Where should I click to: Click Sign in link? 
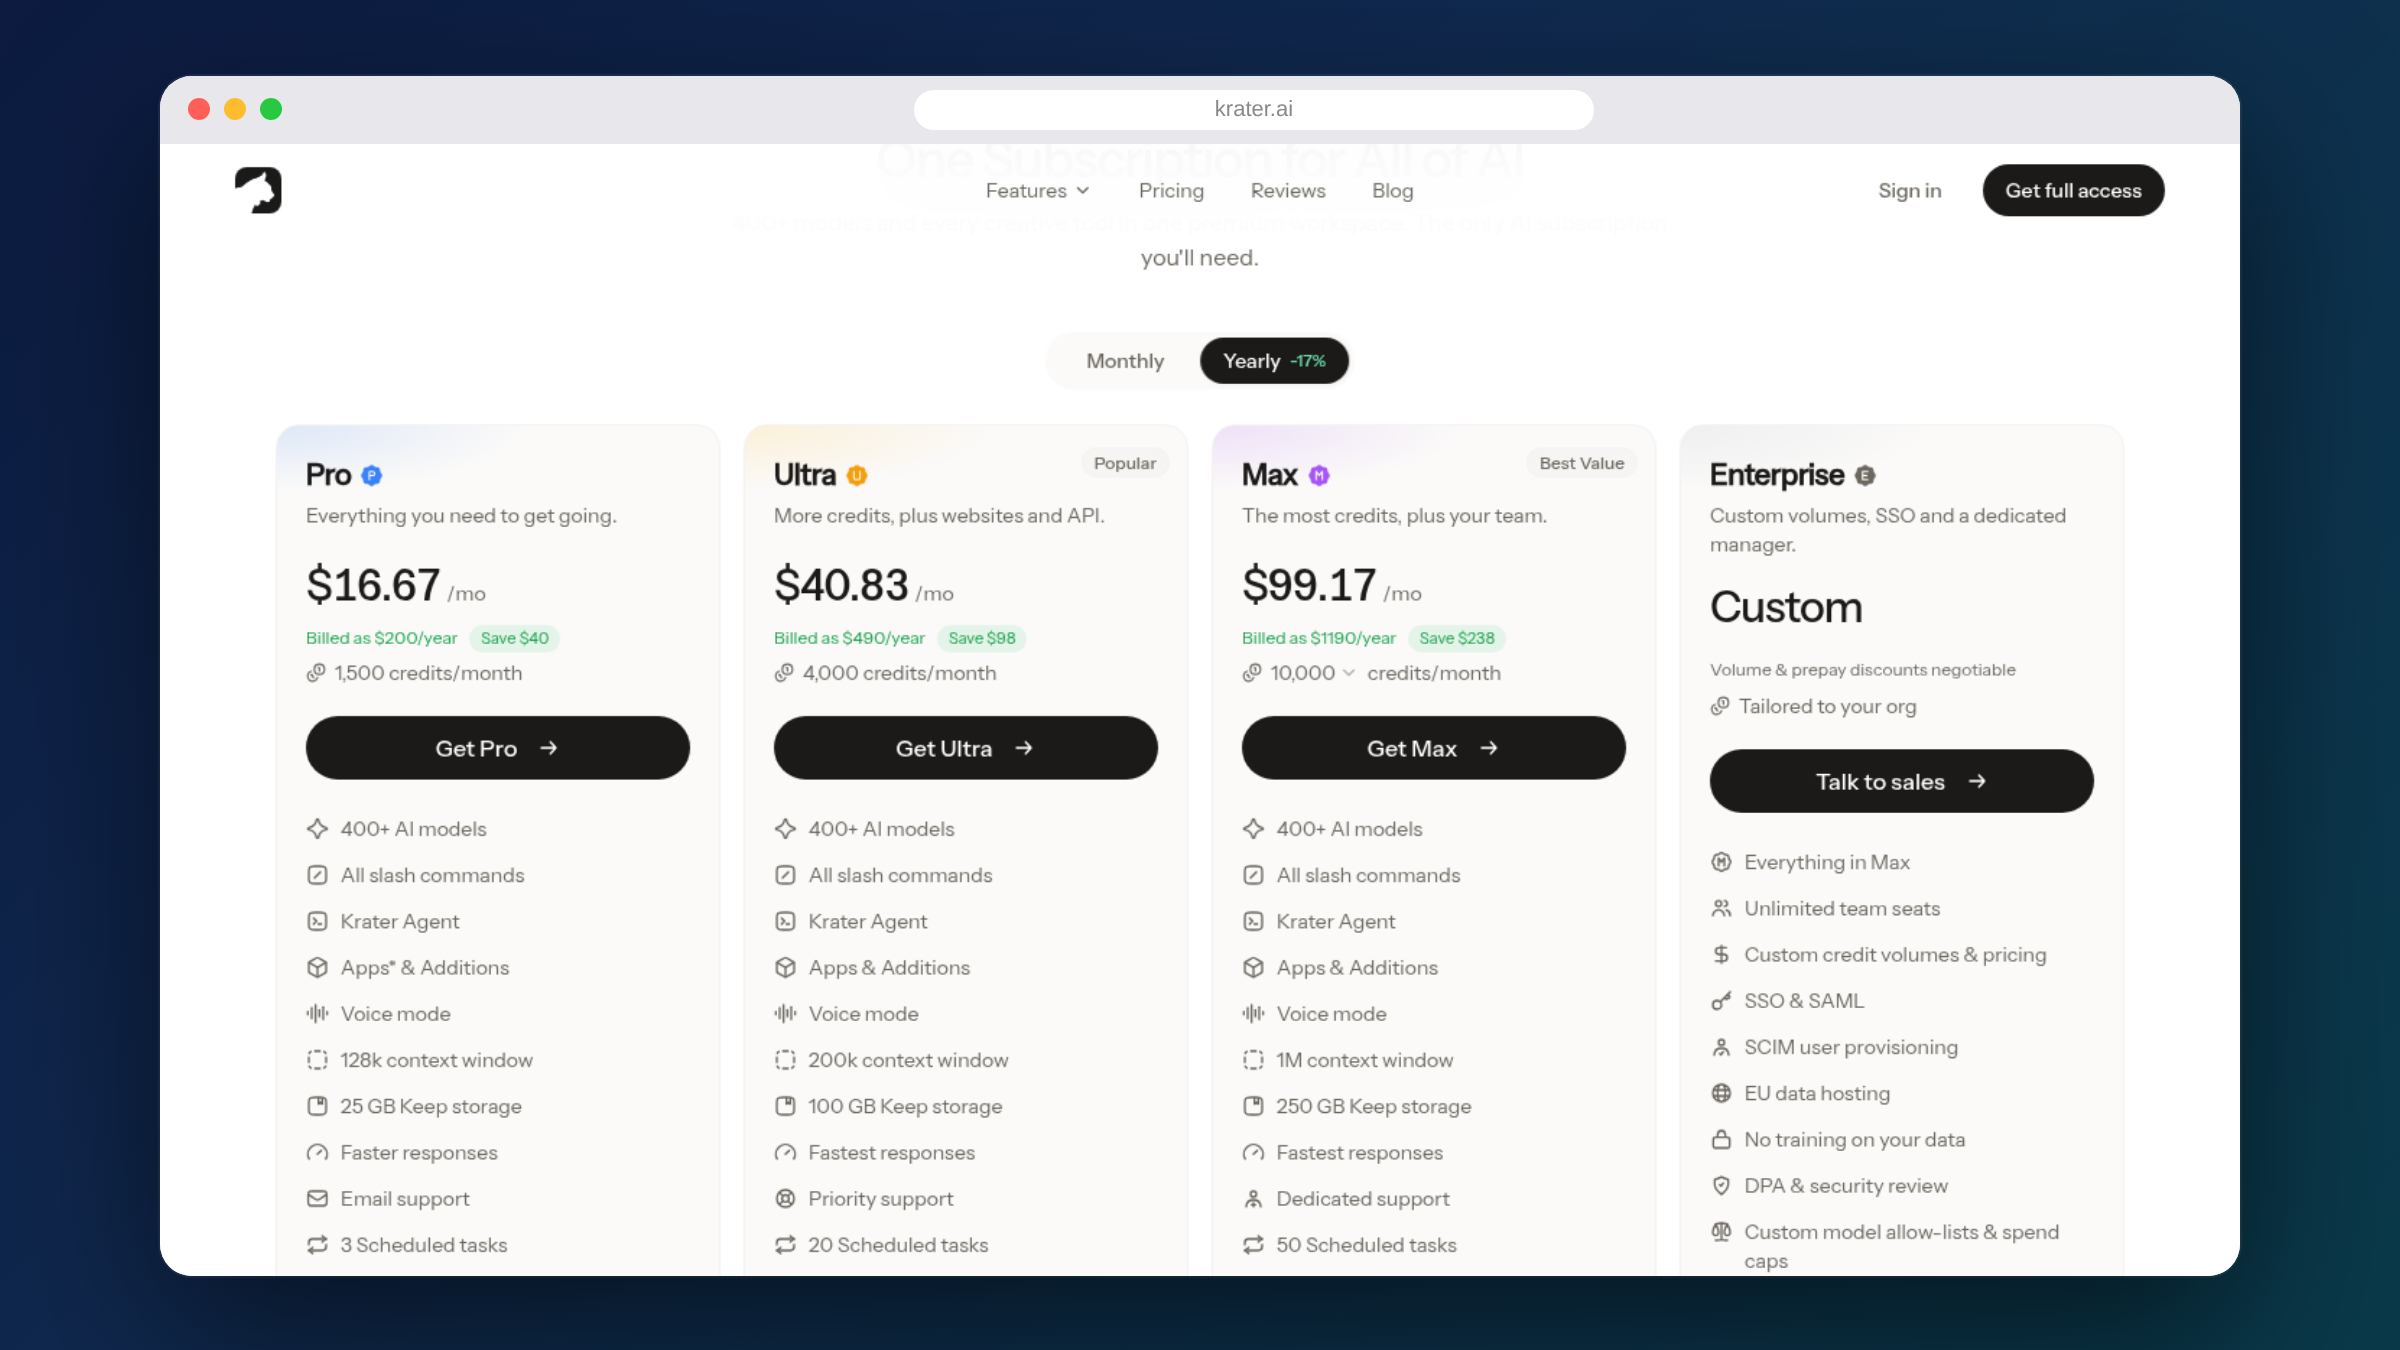tap(1909, 190)
